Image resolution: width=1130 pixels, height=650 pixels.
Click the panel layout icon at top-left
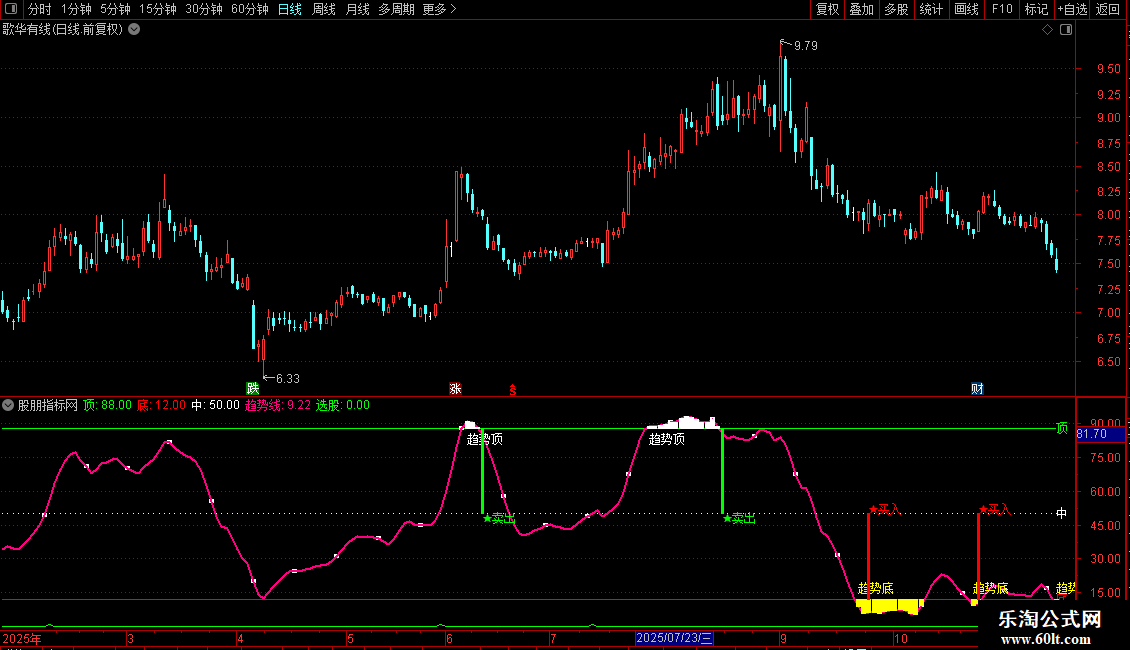click(x=11, y=9)
